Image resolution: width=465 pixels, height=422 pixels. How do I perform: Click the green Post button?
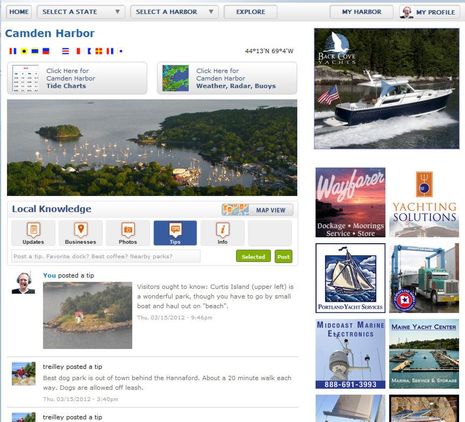click(283, 257)
